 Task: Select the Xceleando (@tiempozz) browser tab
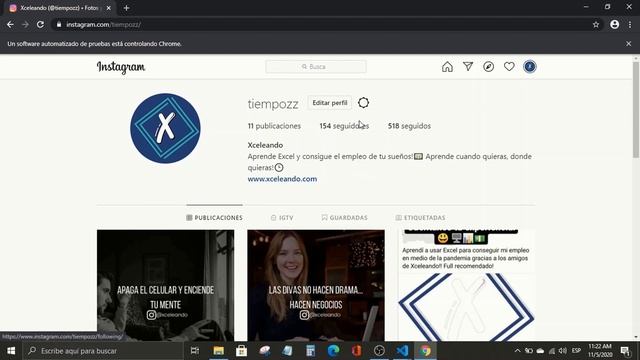click(60, 8)
